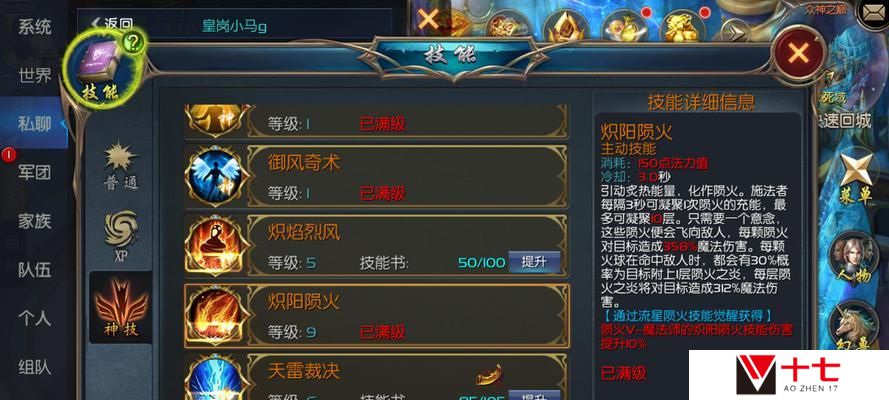
Task: Open the green help question mark icon
Action: [133, 45]
